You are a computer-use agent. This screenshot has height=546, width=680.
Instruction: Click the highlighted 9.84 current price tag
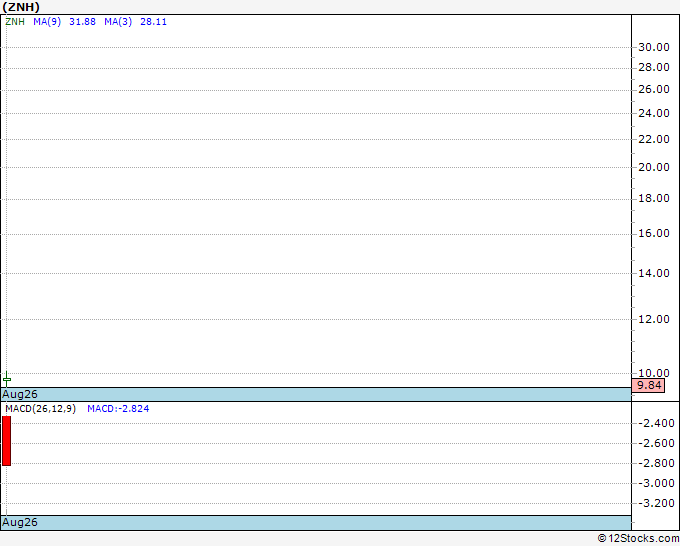click(648, 385)
